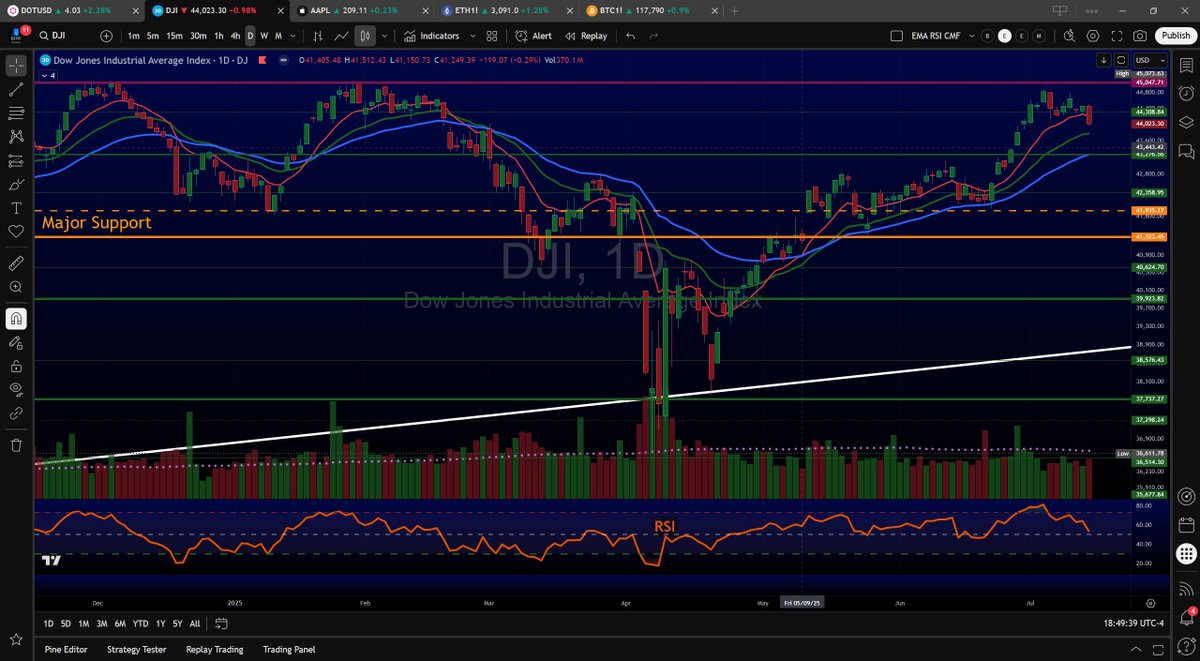The width and height of the screenshot is (1200, 661).
Task: Add symbol to compare with plus icon
Action: coord(108,35)
